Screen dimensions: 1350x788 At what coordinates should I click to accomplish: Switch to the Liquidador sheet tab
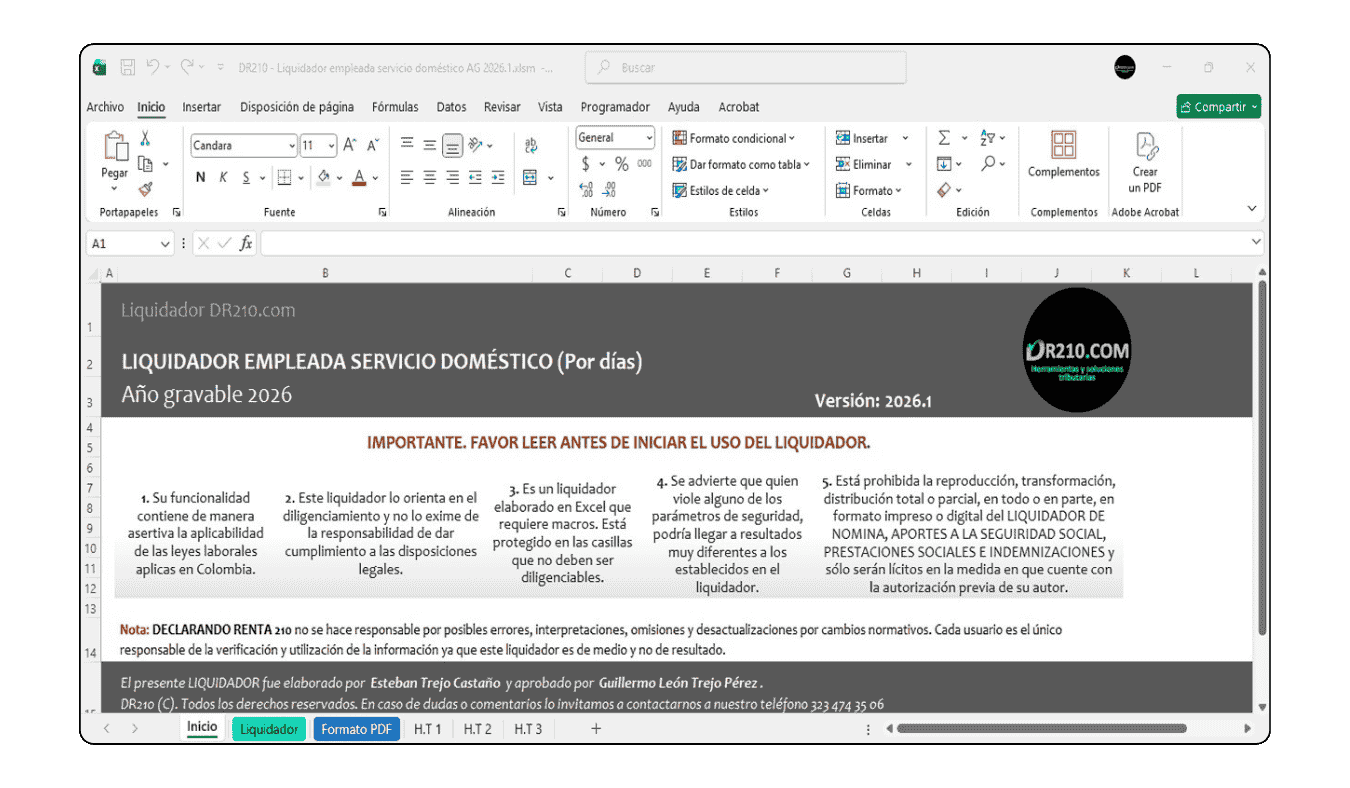(268, 729)
